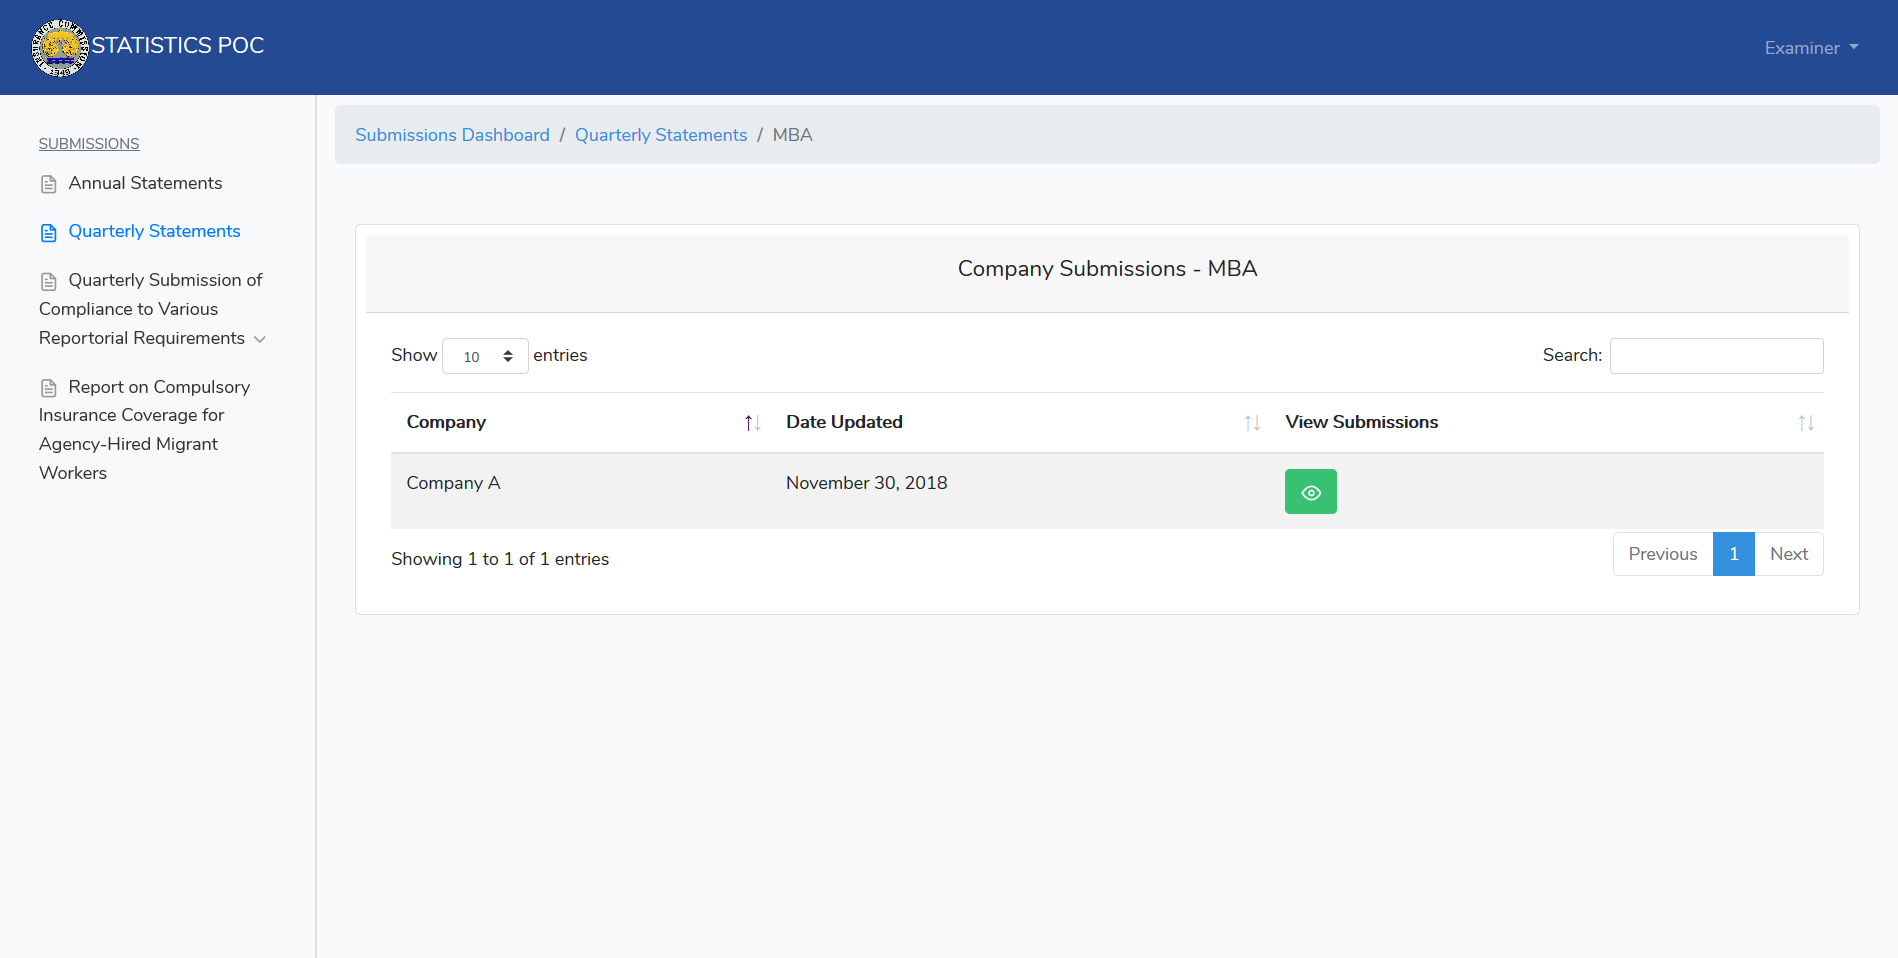Click the Previous pagination button
Screen dimensions: 1898x958
click(1662, 554)
